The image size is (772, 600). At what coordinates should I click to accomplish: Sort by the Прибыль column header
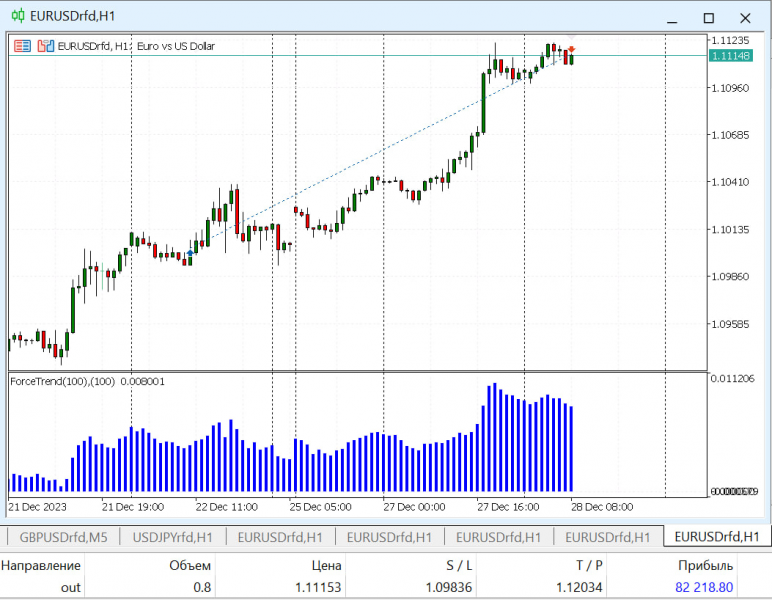pos(705,566)
